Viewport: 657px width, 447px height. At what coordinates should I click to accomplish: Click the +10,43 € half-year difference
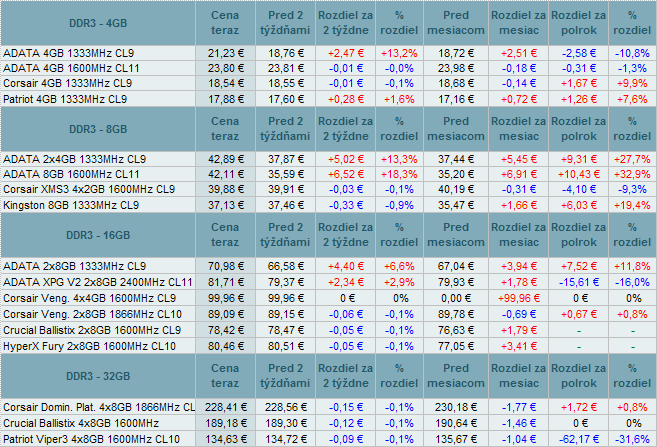coord(579,174)
